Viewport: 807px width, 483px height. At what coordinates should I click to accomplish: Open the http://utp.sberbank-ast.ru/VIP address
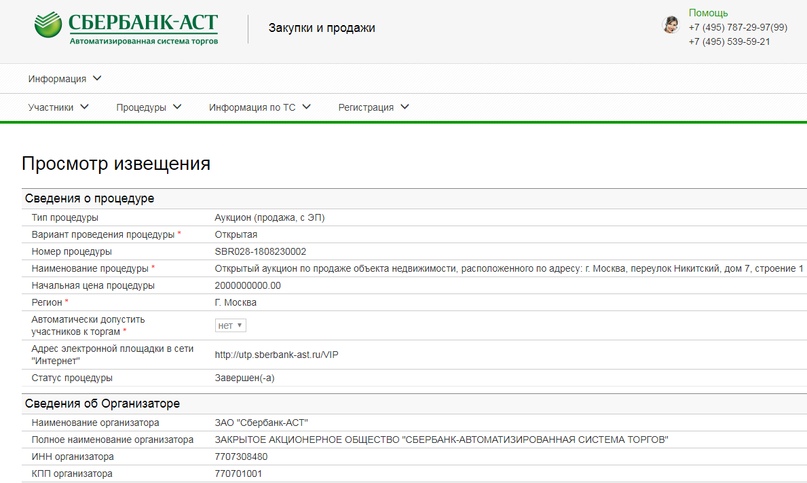click(x=276, y=355)
